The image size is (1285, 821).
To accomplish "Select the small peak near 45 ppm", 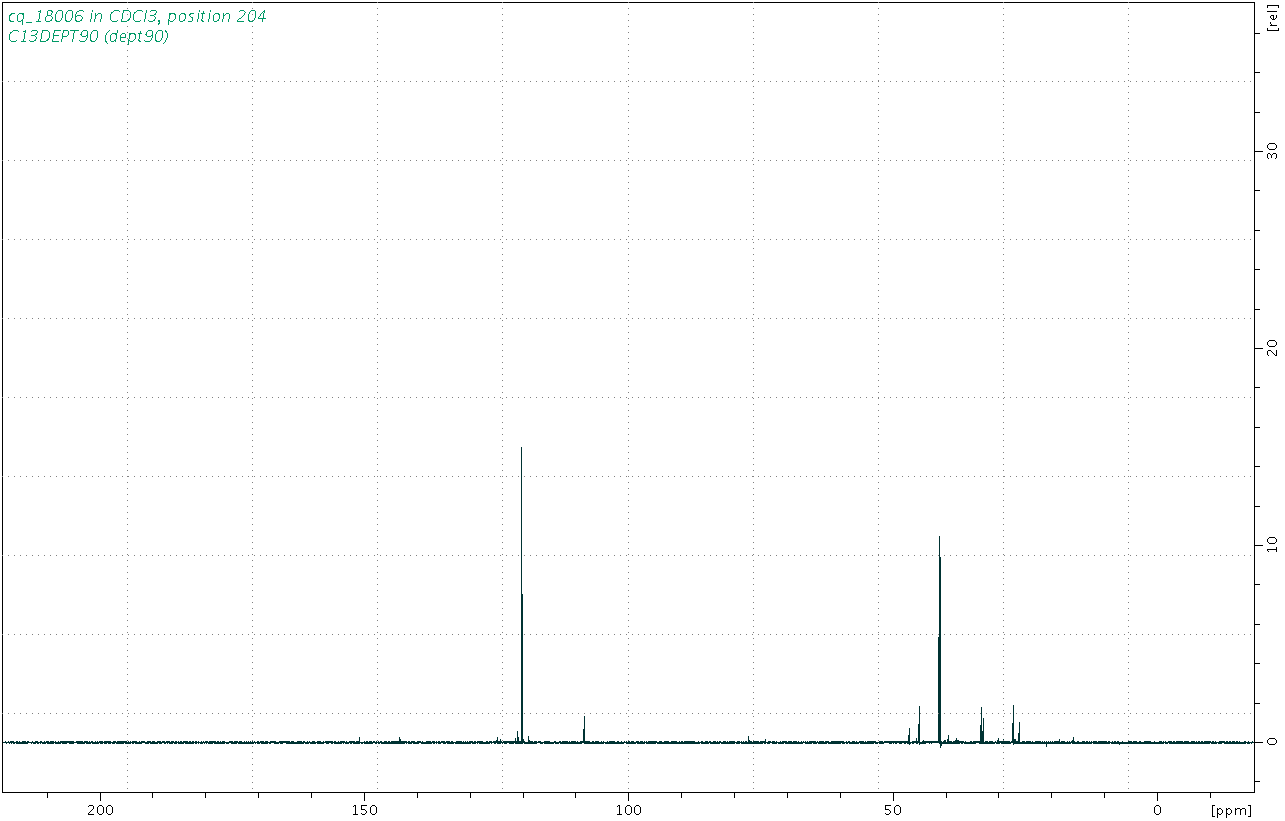I will 919,724.
